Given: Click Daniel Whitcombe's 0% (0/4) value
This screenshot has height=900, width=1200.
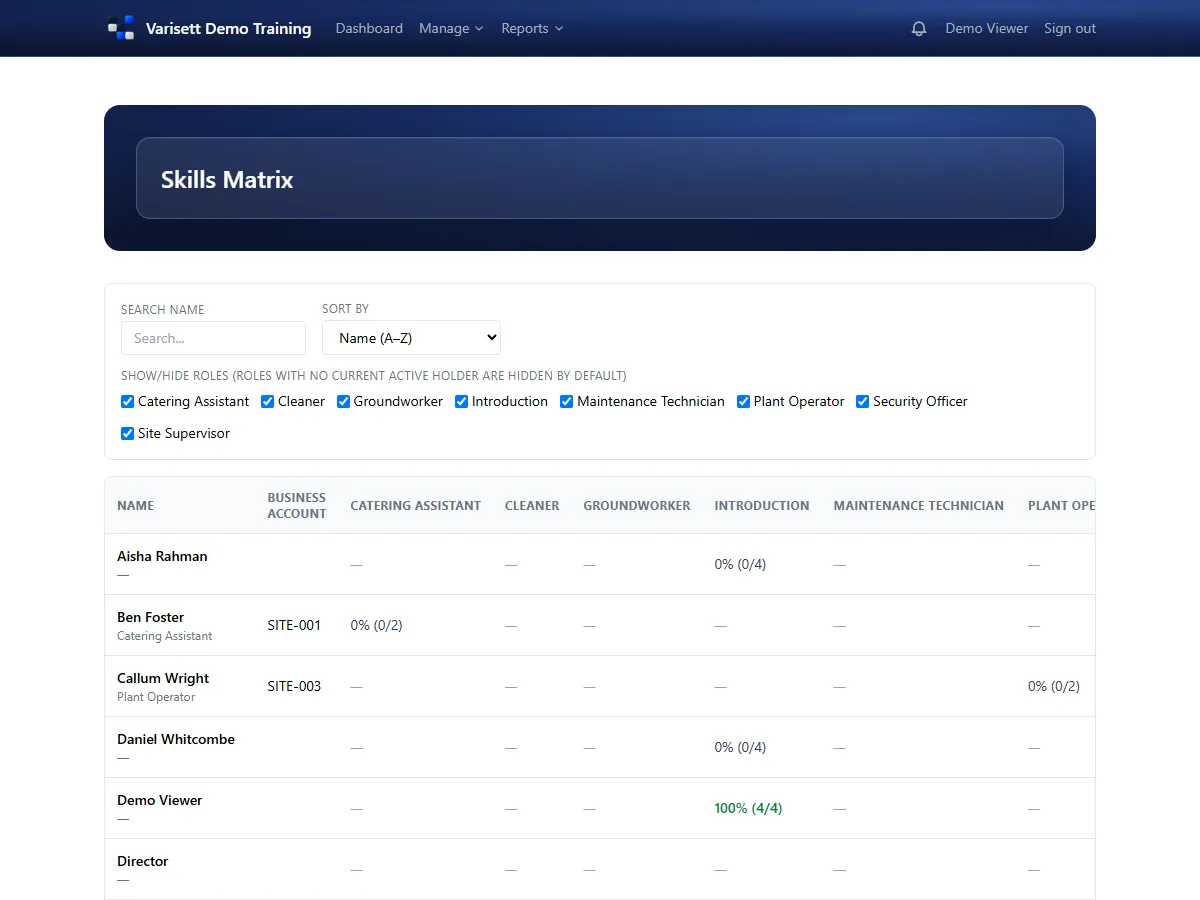Looking at the screenshot, I should click(x=740, y=747).
